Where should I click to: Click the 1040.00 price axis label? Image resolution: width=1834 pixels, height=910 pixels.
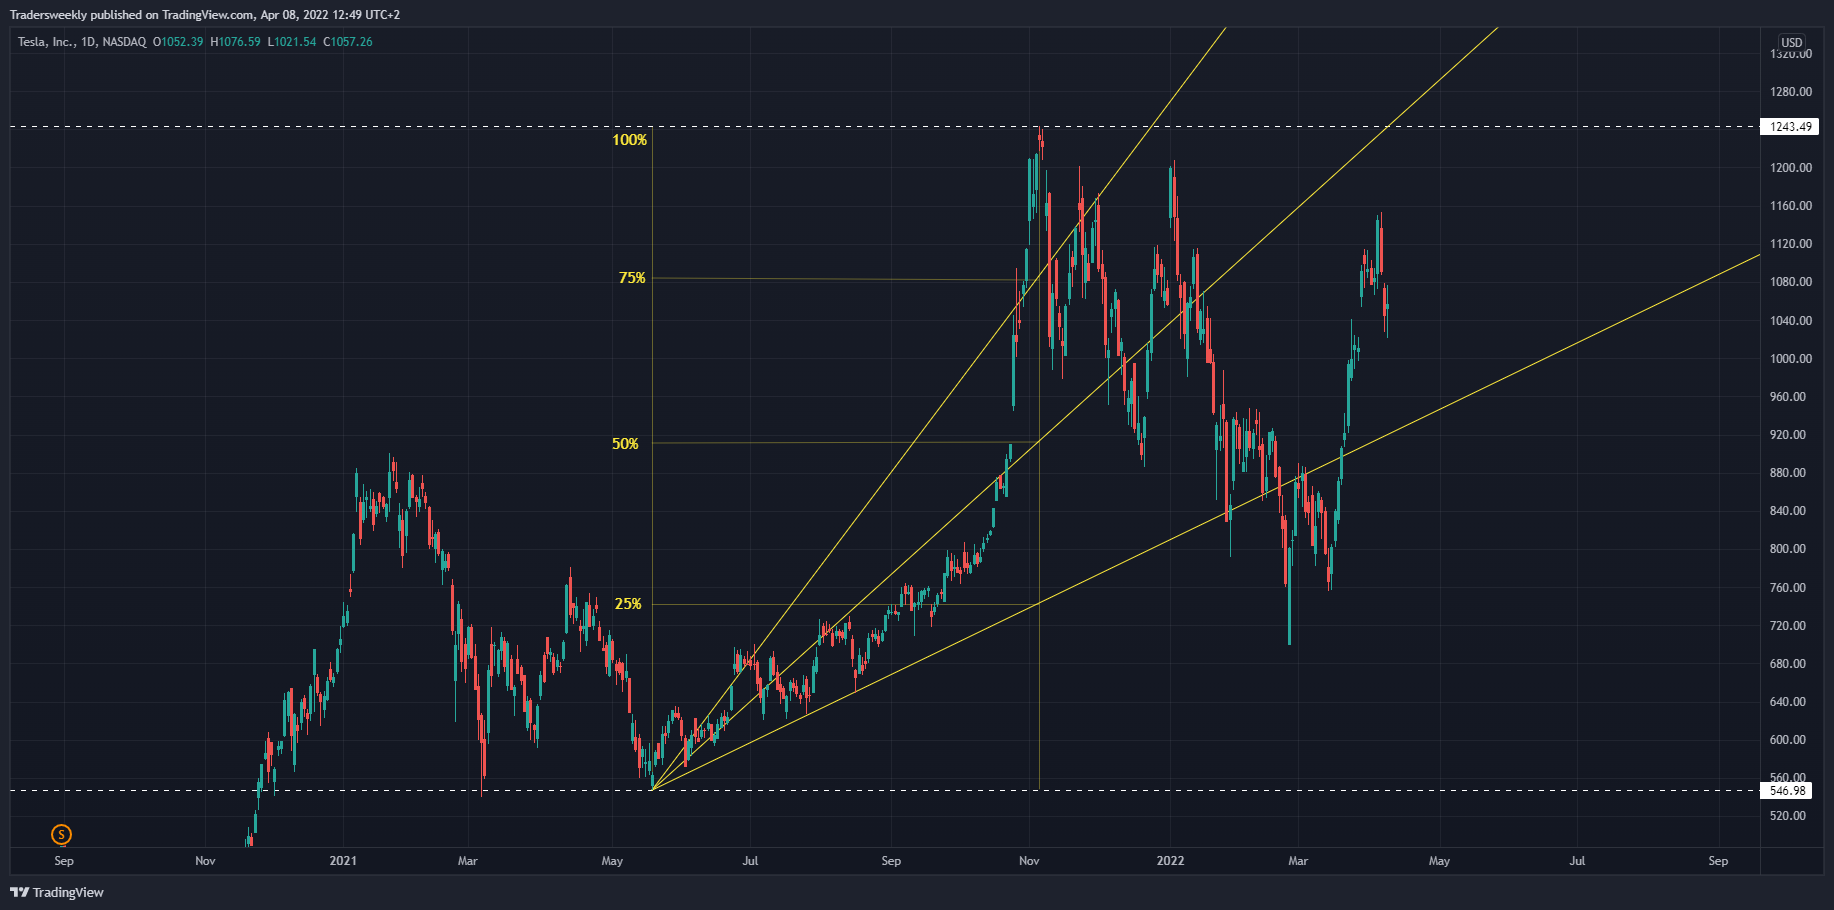[x=1790, y=321]
